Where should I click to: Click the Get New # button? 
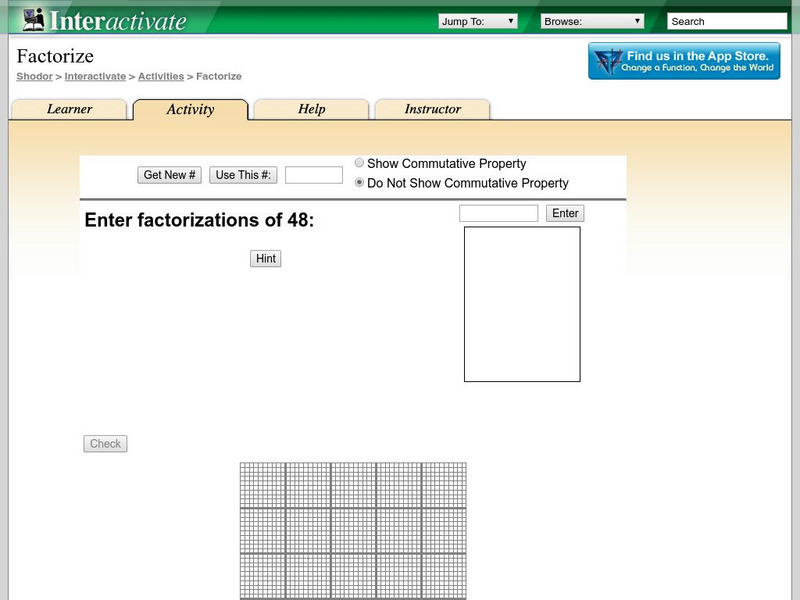(169, 175)
